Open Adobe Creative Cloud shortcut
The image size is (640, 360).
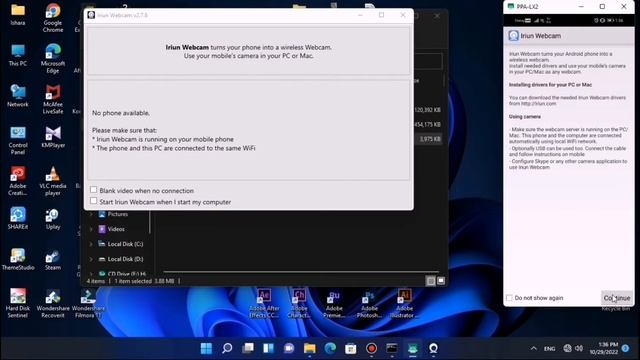(x=18, y=181)
